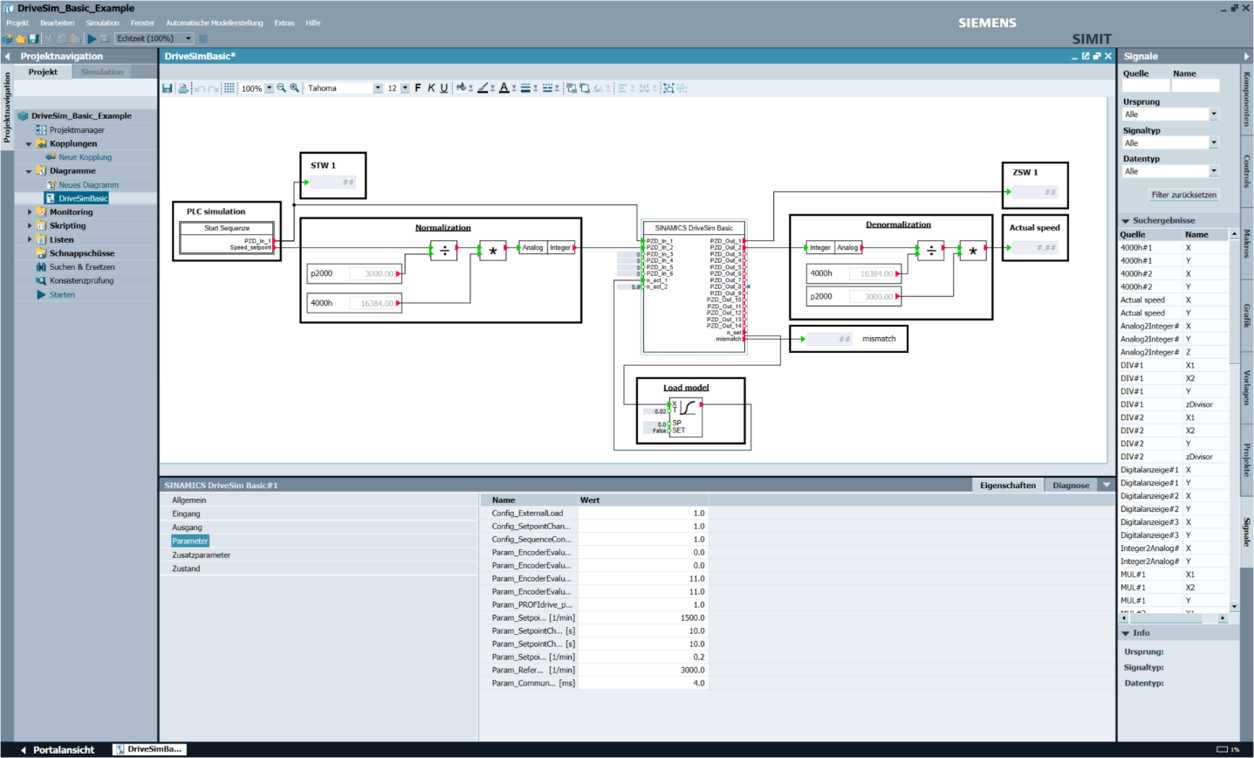Image resolution: width=1254 pixels, height=758 pixels.
Task: Print the diagram using the printer icon
Action: click(x=183, y=88)
